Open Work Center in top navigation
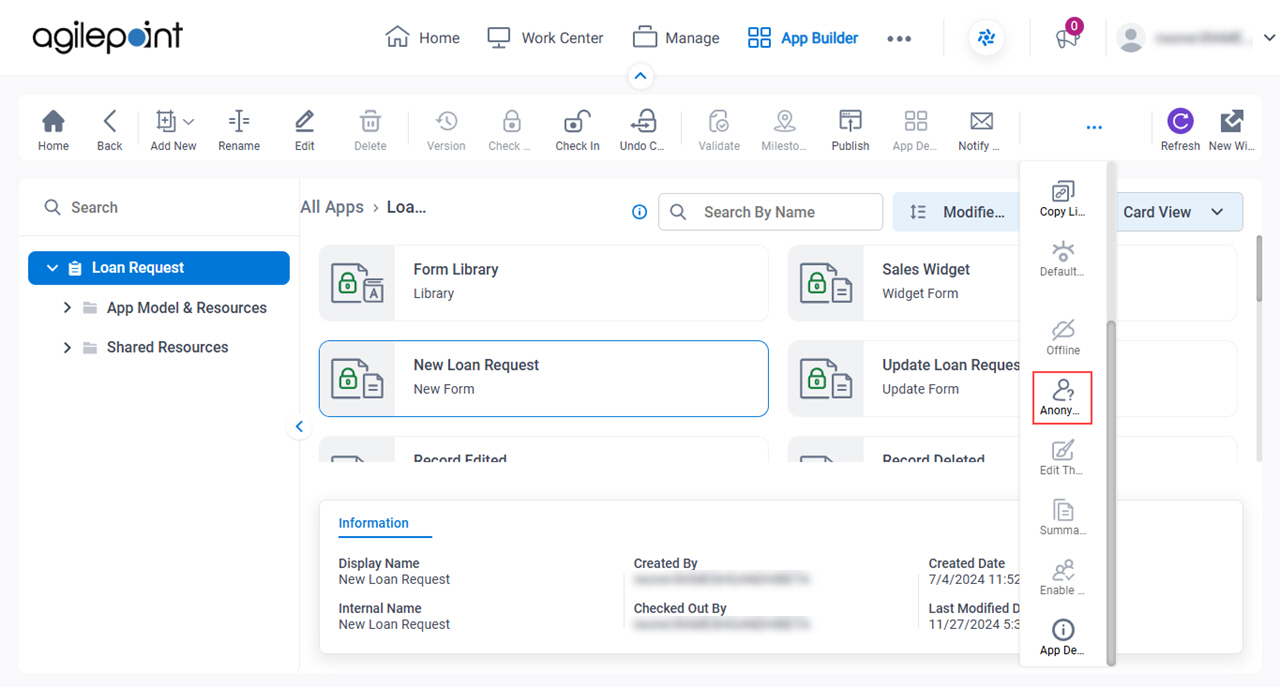 [x=545, y=38]
